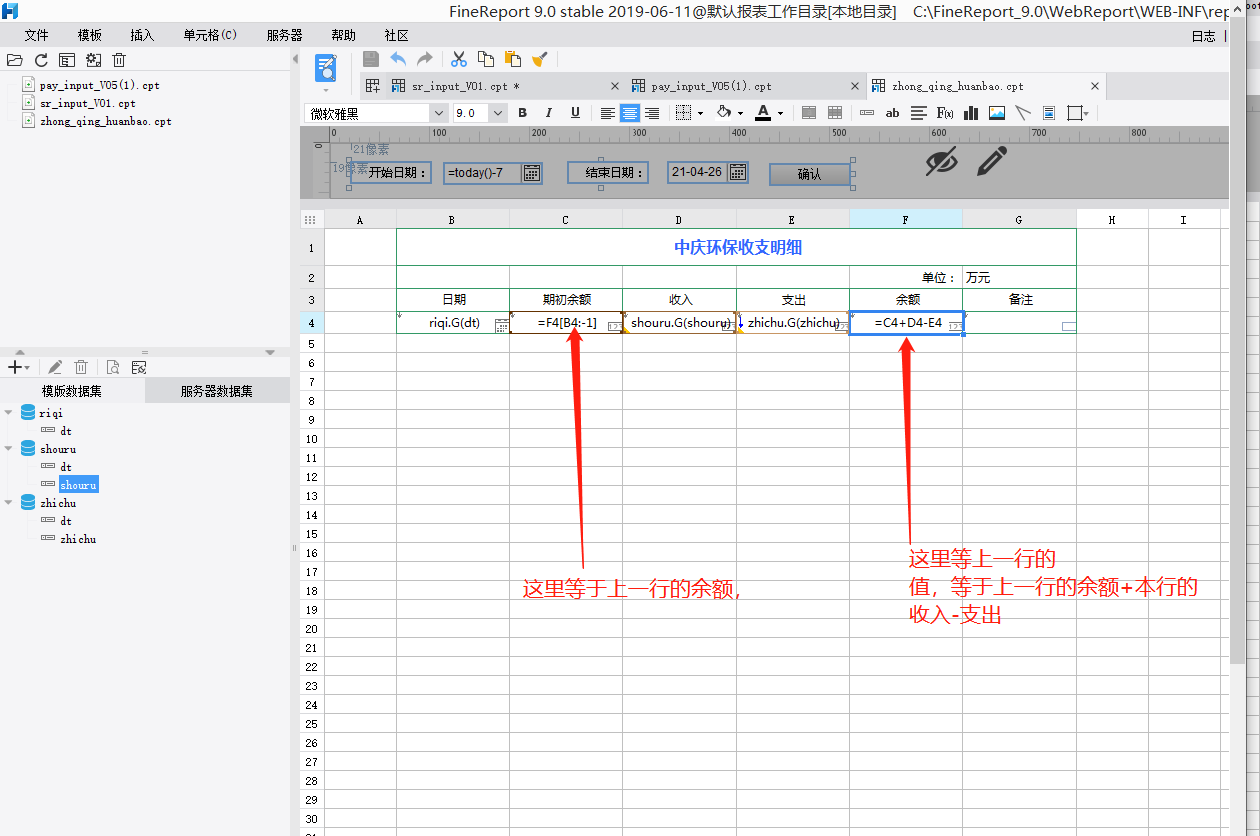Click the pencil edit icon in parameter pane

(x=991, y=160)
